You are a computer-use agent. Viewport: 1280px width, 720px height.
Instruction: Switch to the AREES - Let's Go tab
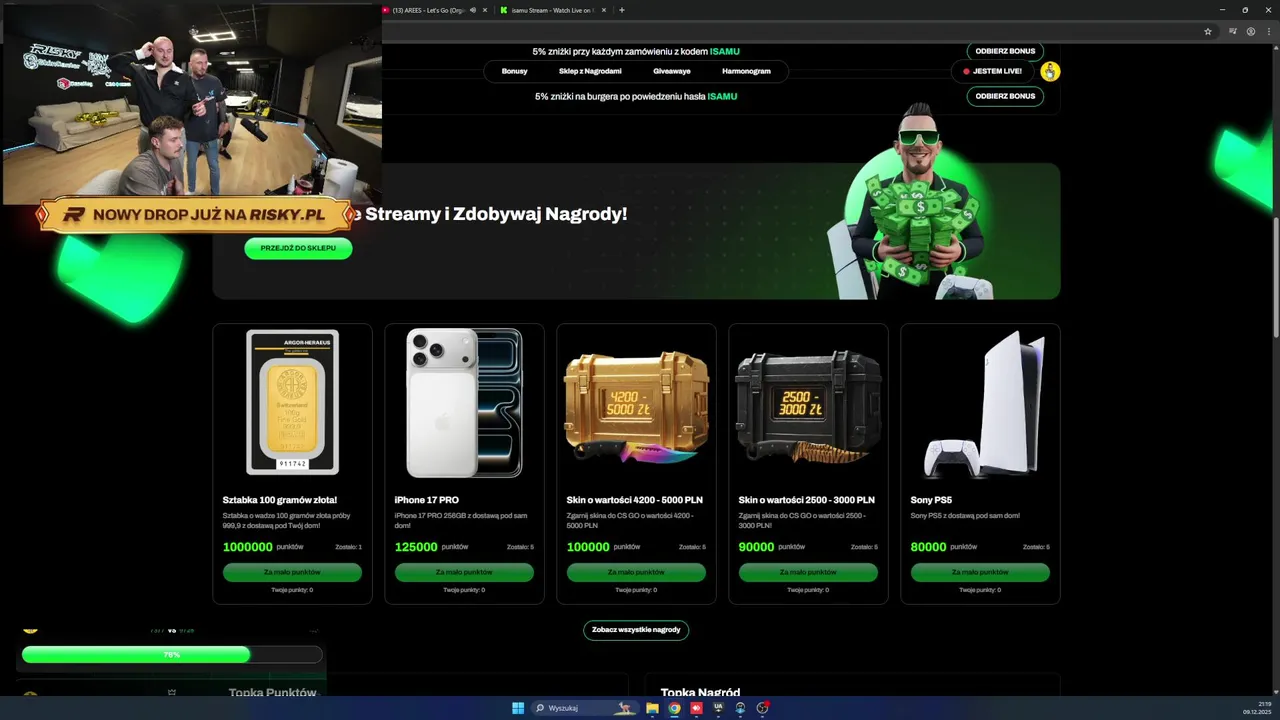(436, 10)
